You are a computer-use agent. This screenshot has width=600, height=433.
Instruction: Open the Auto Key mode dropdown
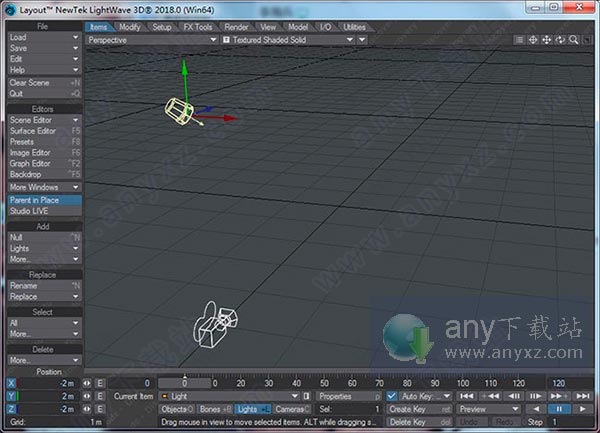coord(426,396)
